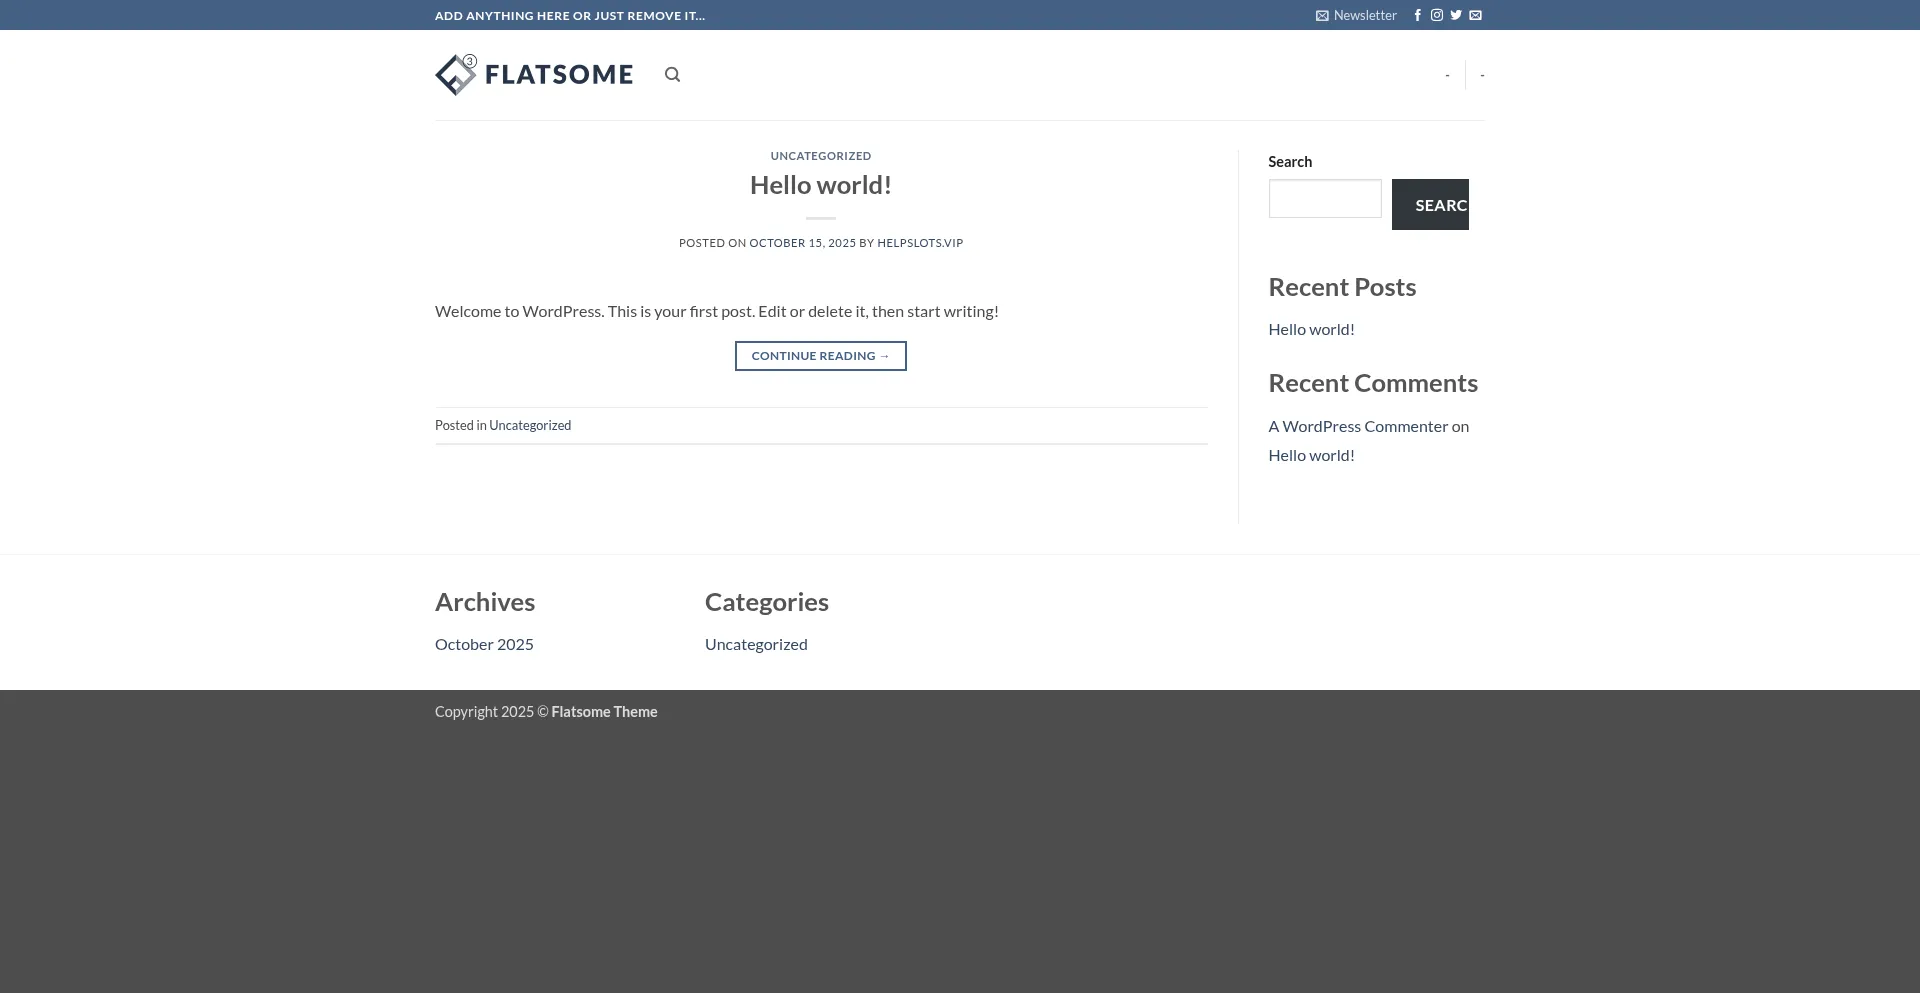Image resolution: width=1920 pixels, height=993 pixels.
Task: Click Uncategorized in "Posted in" line
Action: coord(530,425)
